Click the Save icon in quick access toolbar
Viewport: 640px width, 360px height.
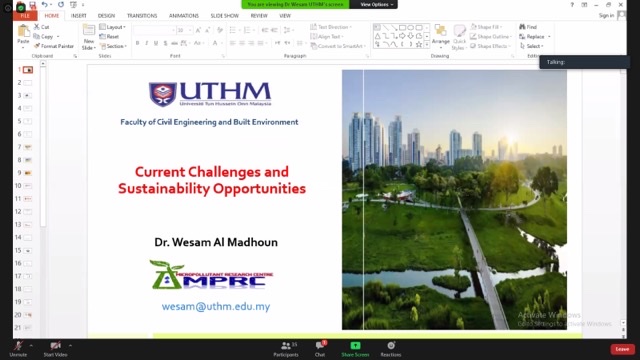tap(32, 5)
